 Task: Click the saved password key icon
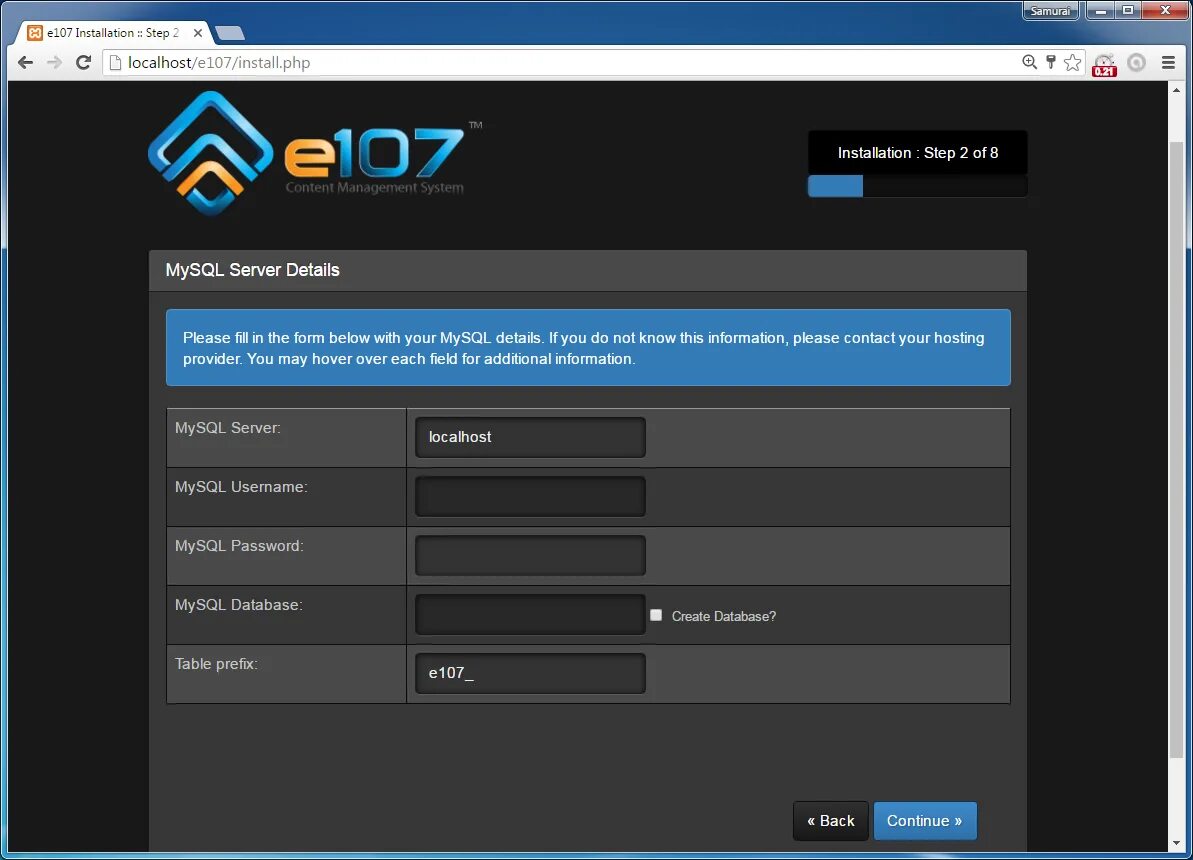coord(1051,62)
